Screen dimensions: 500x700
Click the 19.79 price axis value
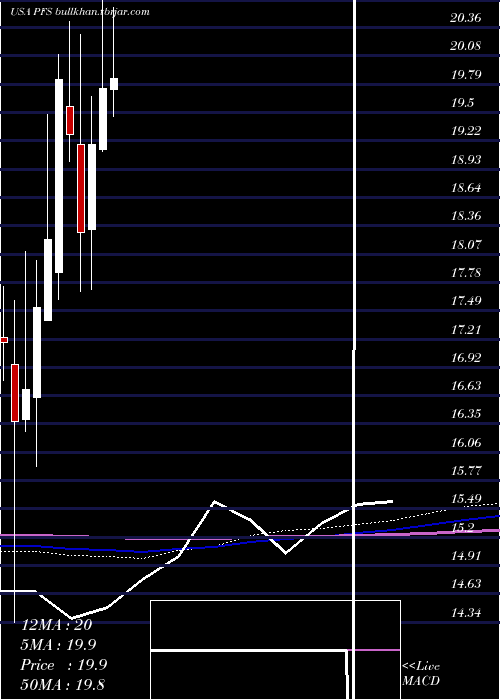pyautogui.click(x=466, y=74)
